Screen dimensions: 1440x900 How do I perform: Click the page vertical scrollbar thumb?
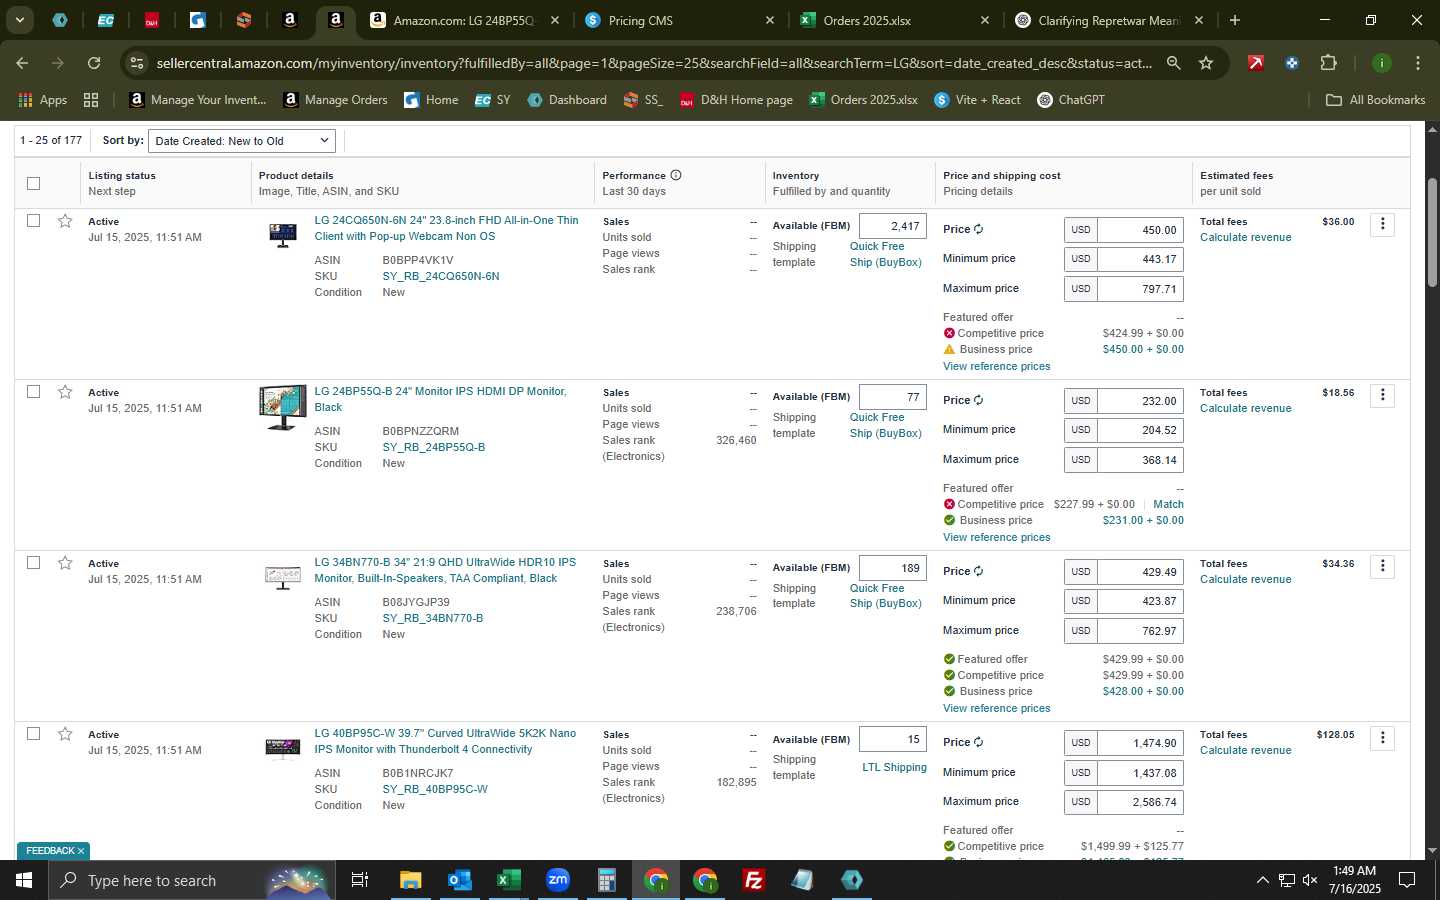1432,232
